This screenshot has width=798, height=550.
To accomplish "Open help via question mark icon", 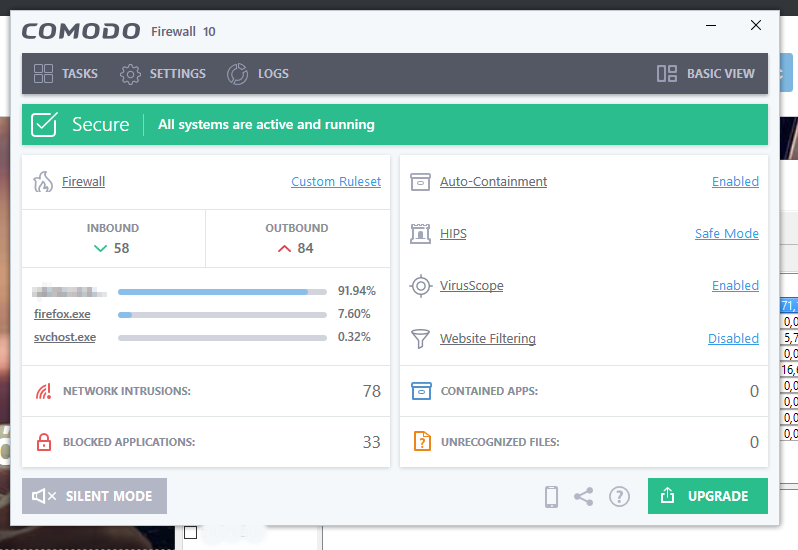I will [619, 497].
